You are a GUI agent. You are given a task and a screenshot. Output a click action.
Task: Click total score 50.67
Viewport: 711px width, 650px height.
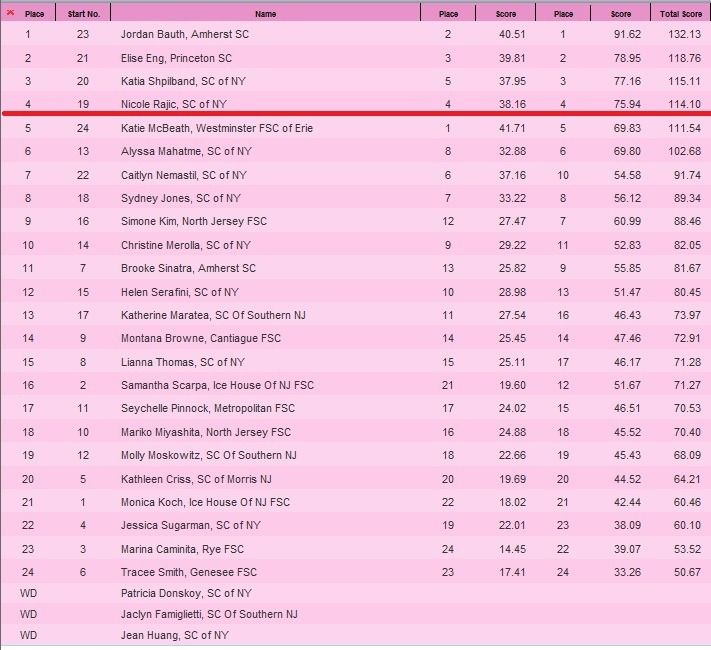(x=687, y=572)
